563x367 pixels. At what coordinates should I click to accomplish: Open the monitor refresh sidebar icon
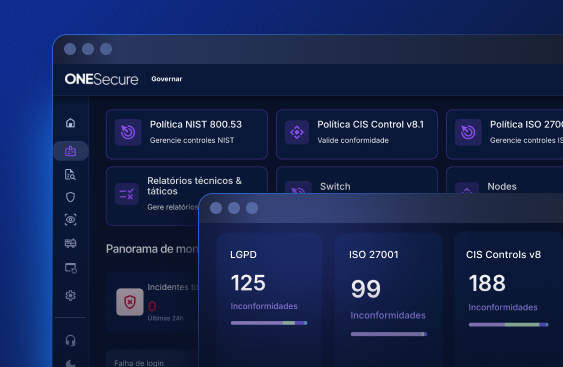(x=71, y=268)
